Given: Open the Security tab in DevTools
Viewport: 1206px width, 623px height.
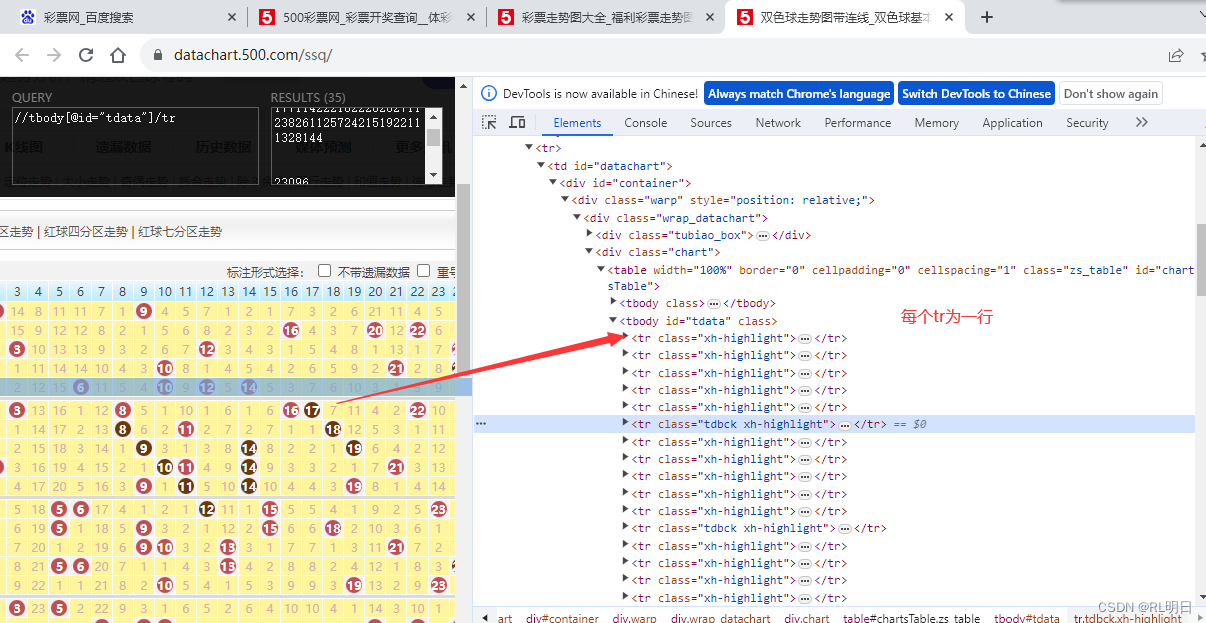Looking at the screenshot, I should [1087, 122].
